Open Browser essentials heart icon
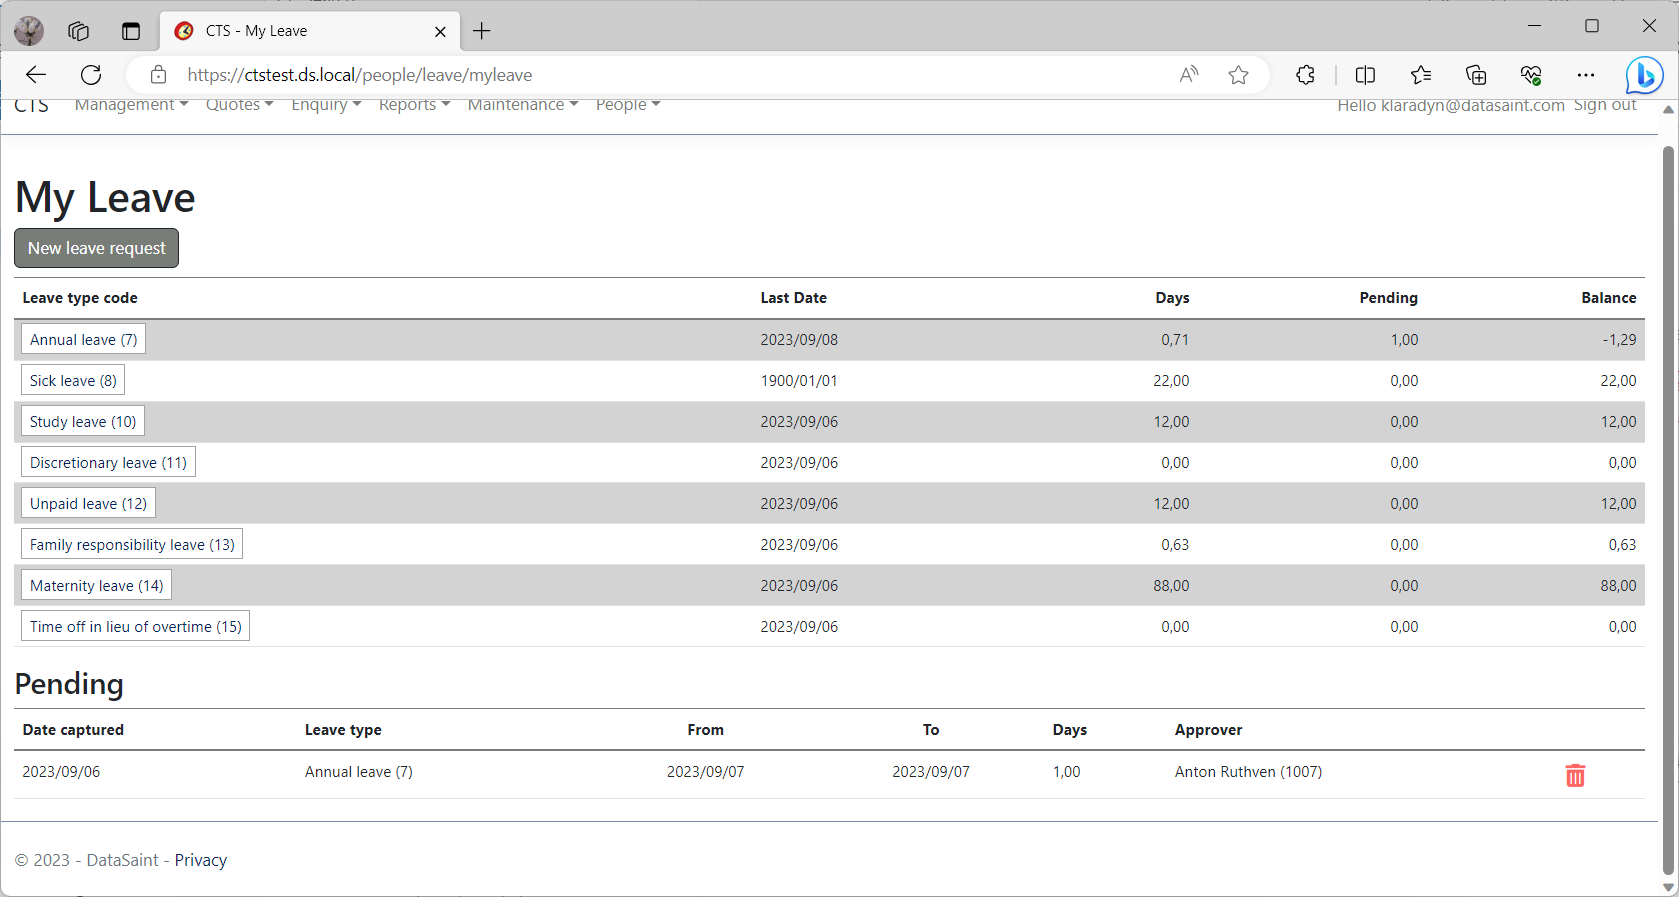 (x=1531, y=75)
